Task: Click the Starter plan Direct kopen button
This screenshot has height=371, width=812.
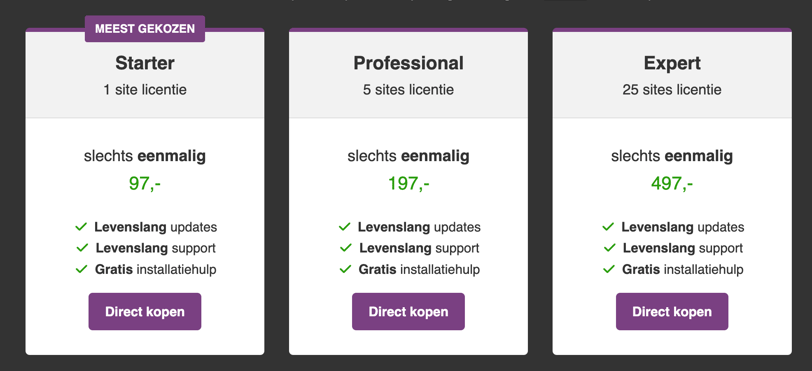Action: 144,311
